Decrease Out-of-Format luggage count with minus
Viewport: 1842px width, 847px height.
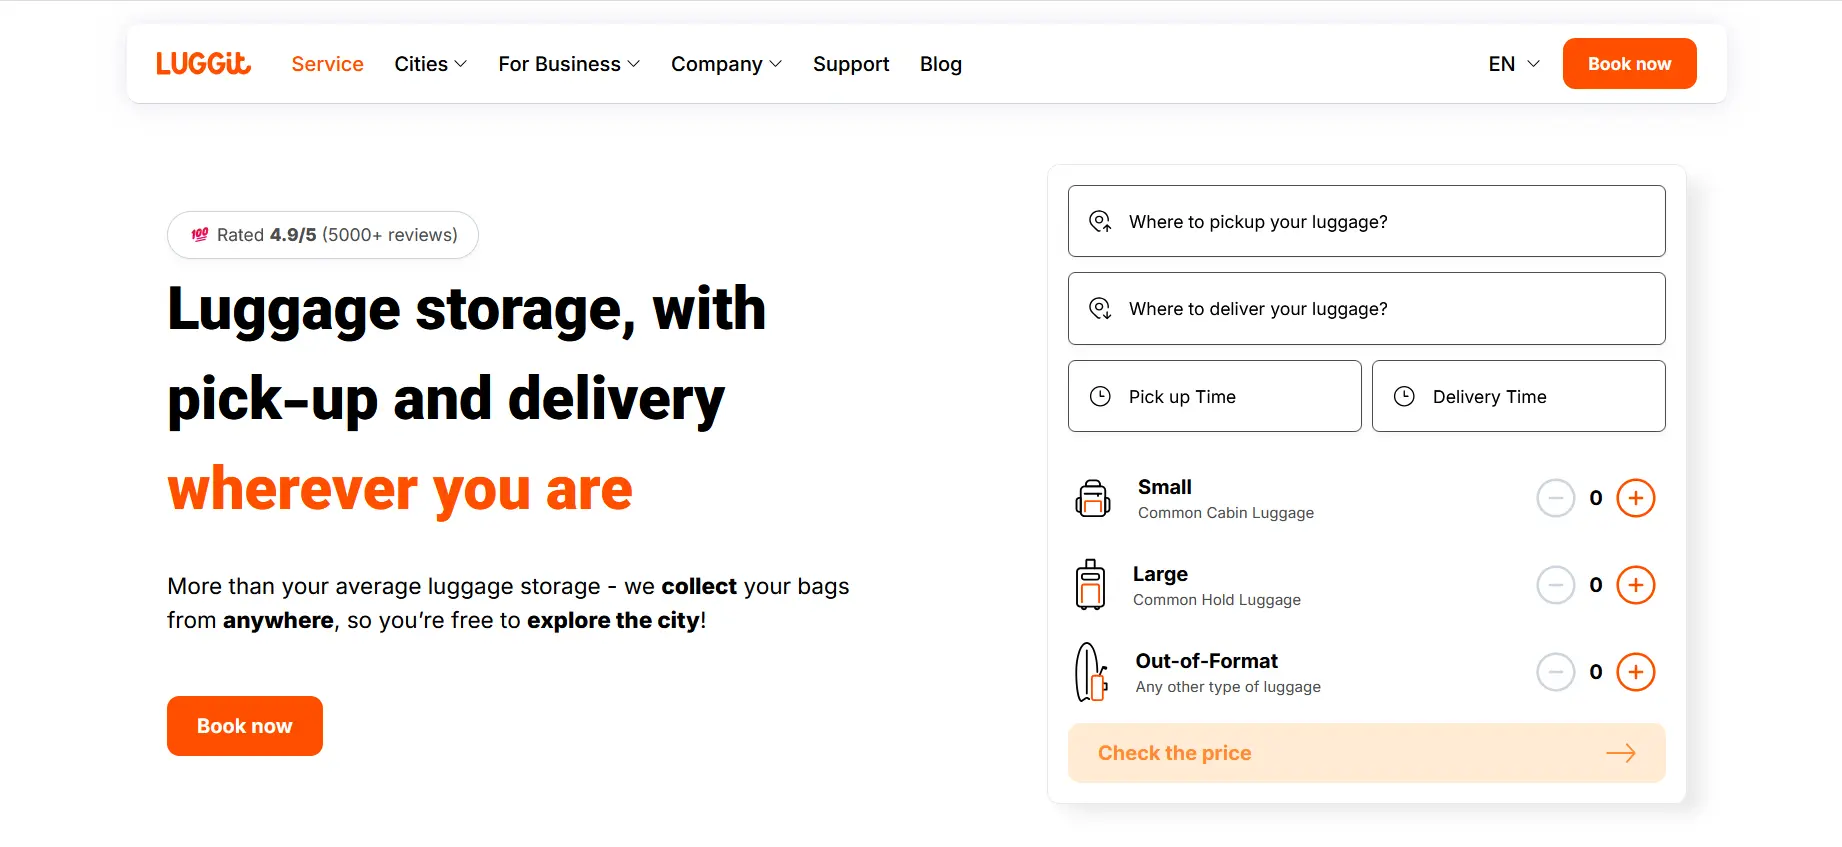point(1556,672)
